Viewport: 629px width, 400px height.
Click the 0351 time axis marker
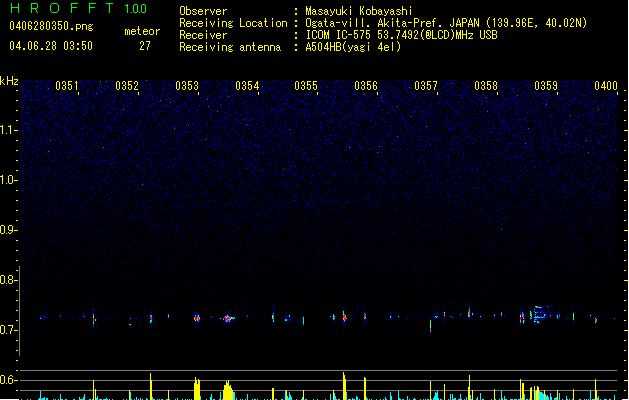click(x=67, y=86)
